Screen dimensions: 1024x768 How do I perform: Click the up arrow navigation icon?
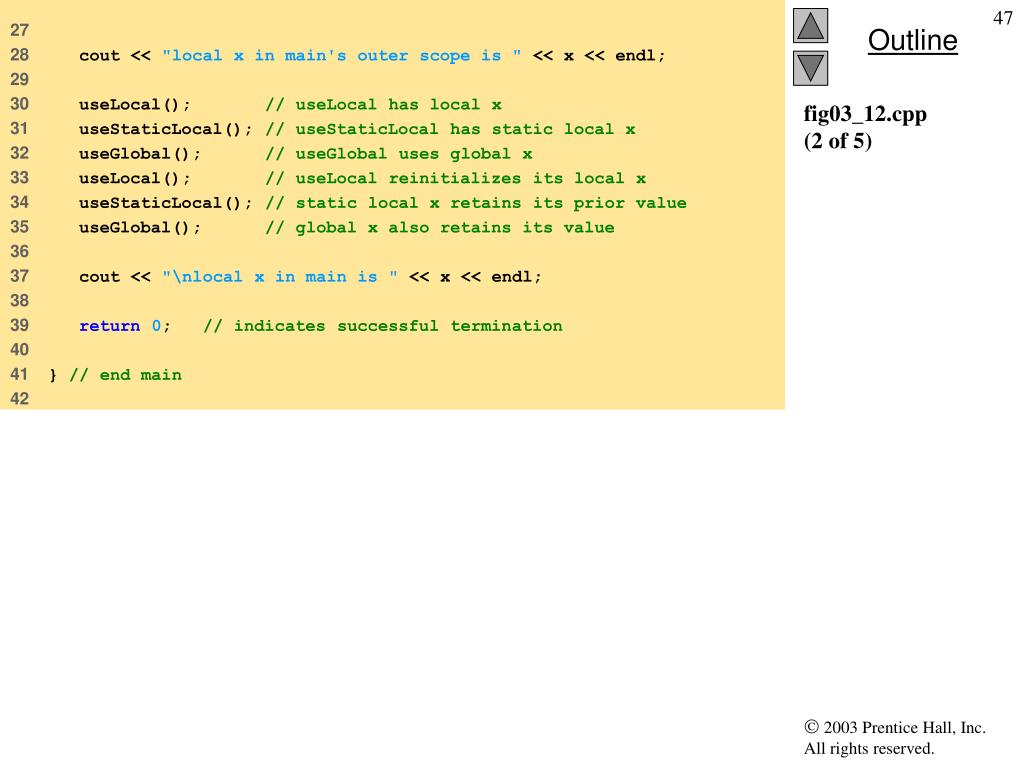(x=810, y=25)
